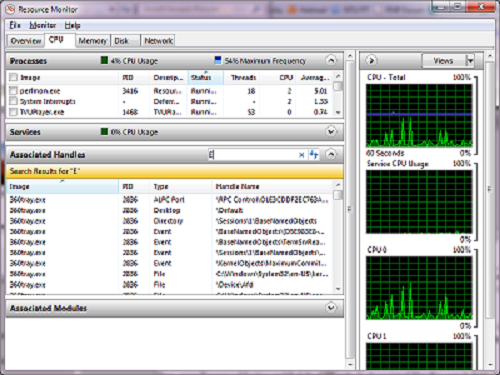This screenshot has height=375, width=500.
Task: Sort handles by Handle Name column
Action: [x=272, y=186]
